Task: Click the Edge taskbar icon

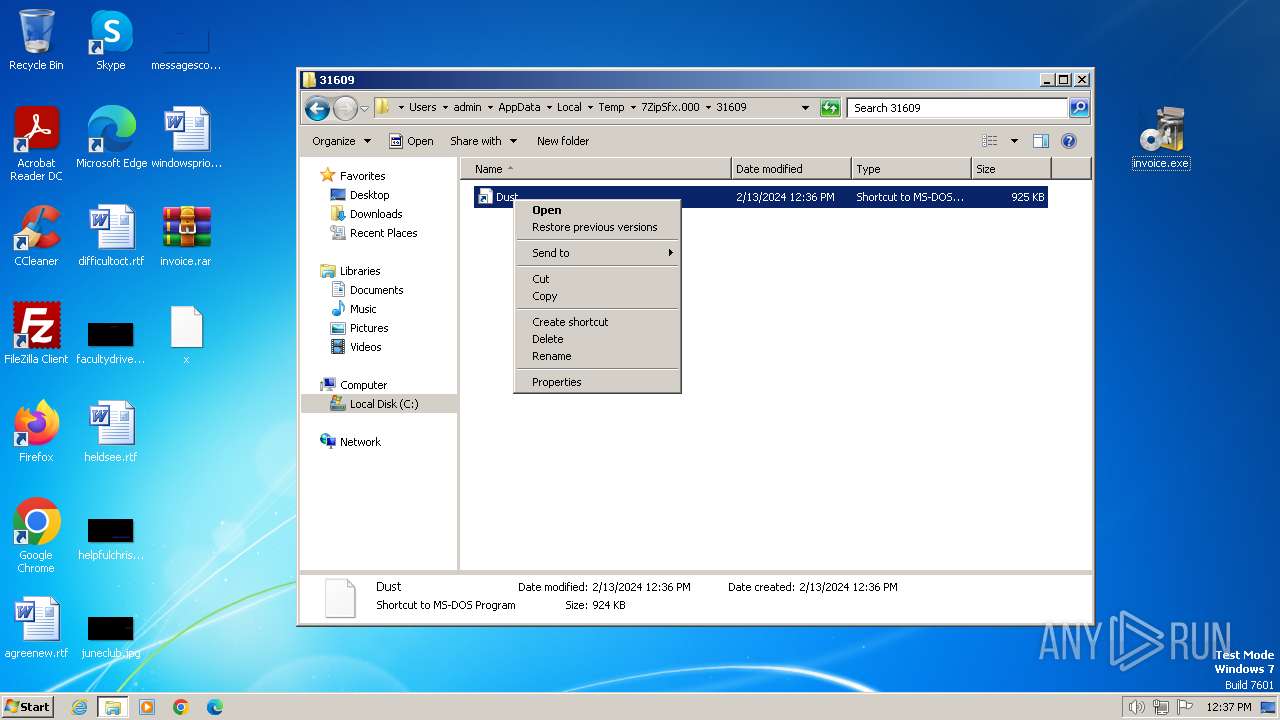Action: [x=215, y=707]
